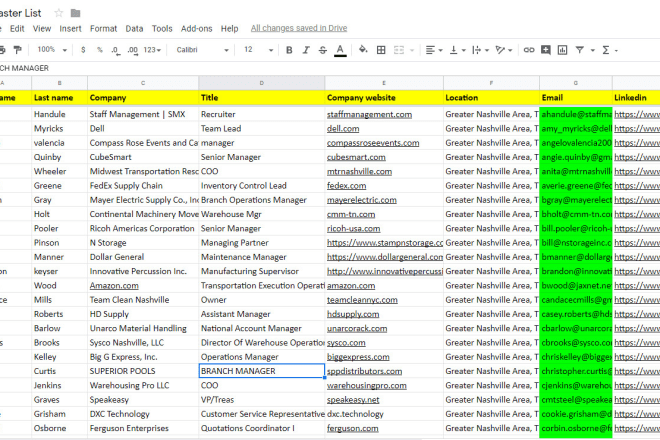The width and height of the screenshot is (660, 440).
Task: Open the Edit menu
Action: 17,29
